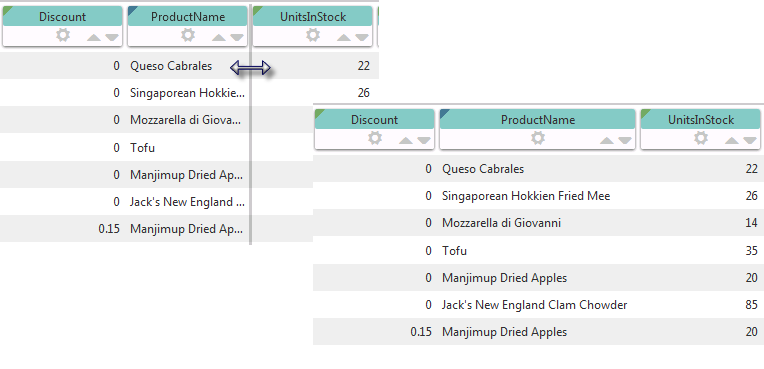Select truncated 'Singaporean Hokkie...' cell

point(188,93)
